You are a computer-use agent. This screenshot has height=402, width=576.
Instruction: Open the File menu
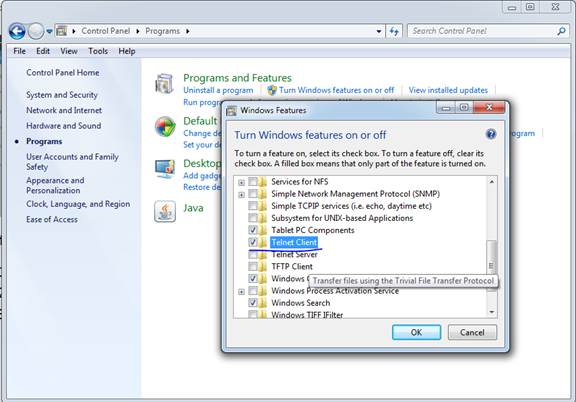tap(19, 51)
